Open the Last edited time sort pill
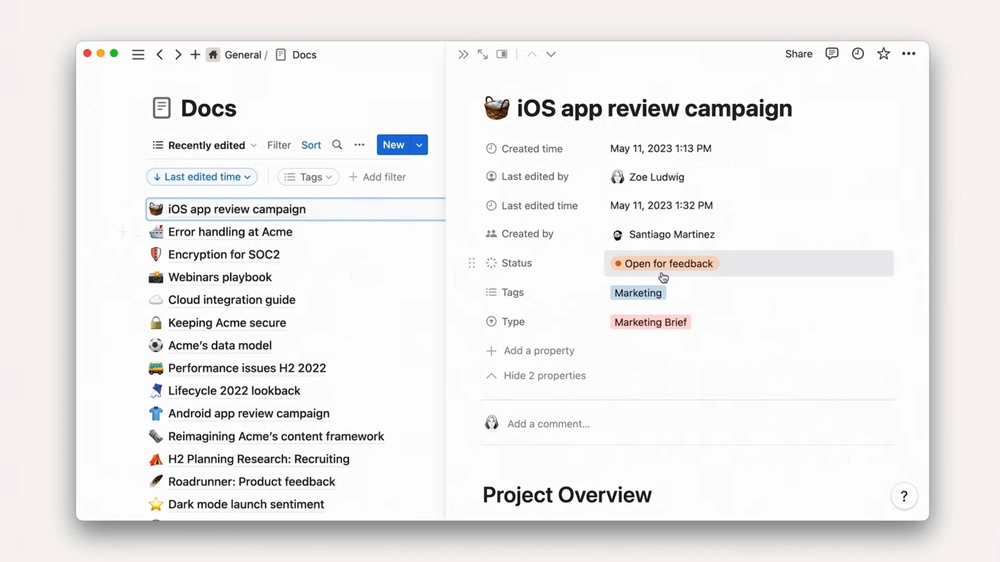 point(202,177)
